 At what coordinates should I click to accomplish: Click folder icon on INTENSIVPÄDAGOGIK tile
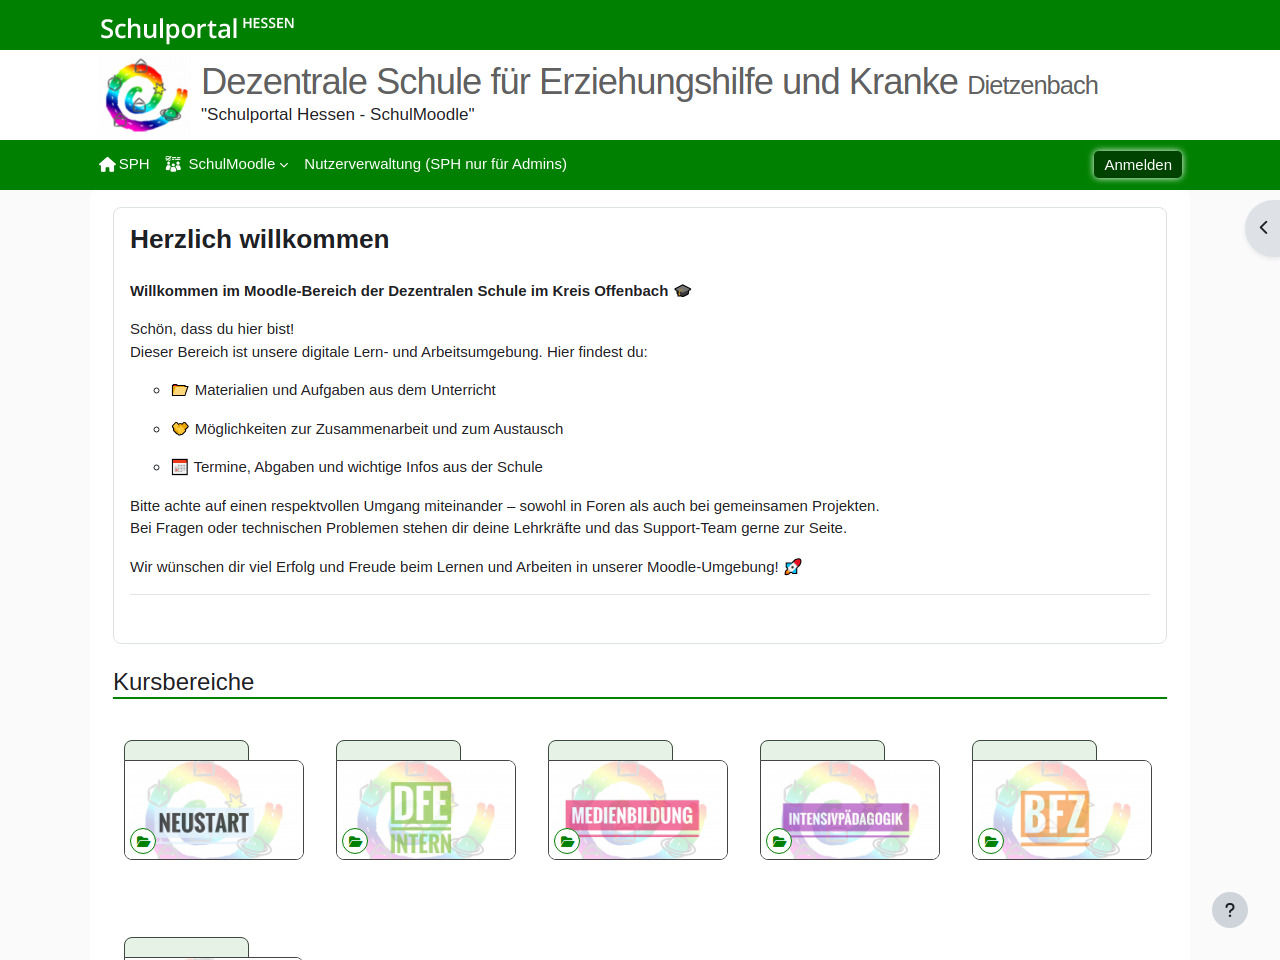[x=779, y=841]
